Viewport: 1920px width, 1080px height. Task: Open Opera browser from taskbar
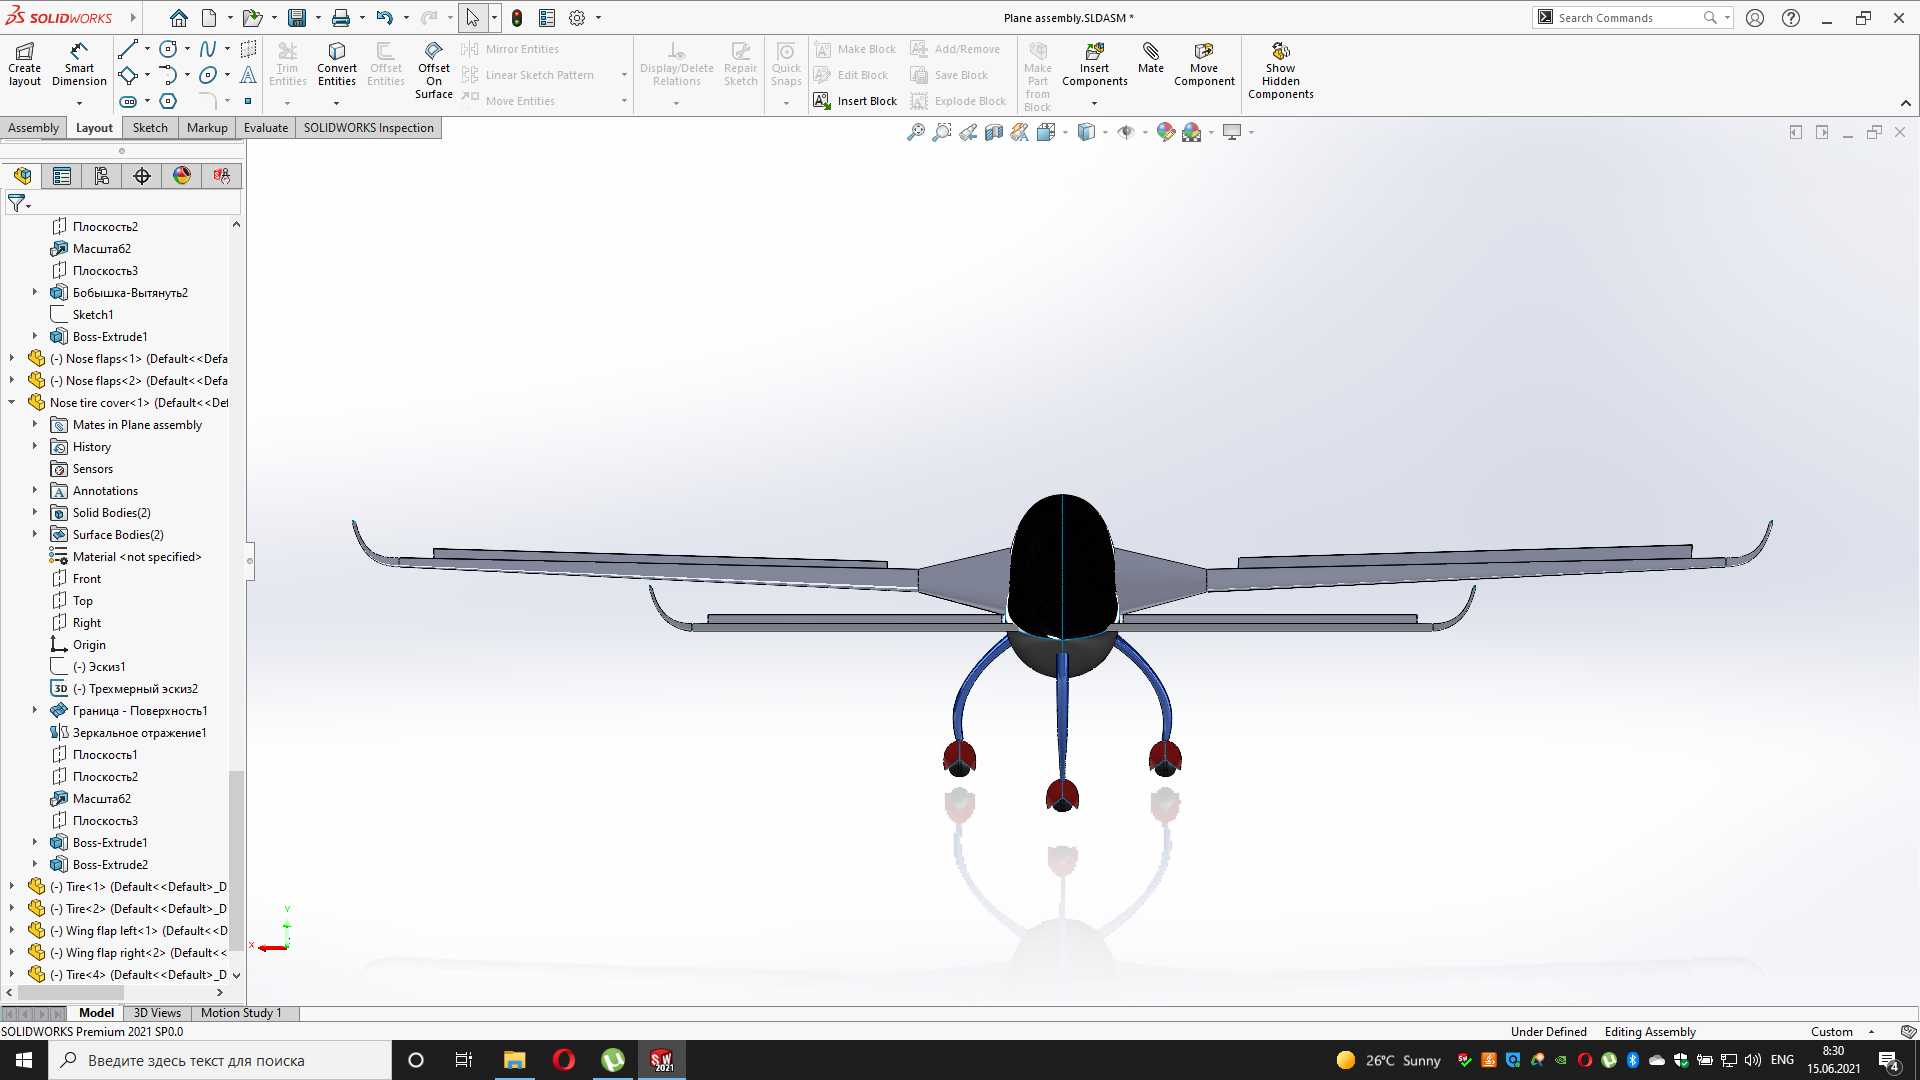tap(563, 1060)
